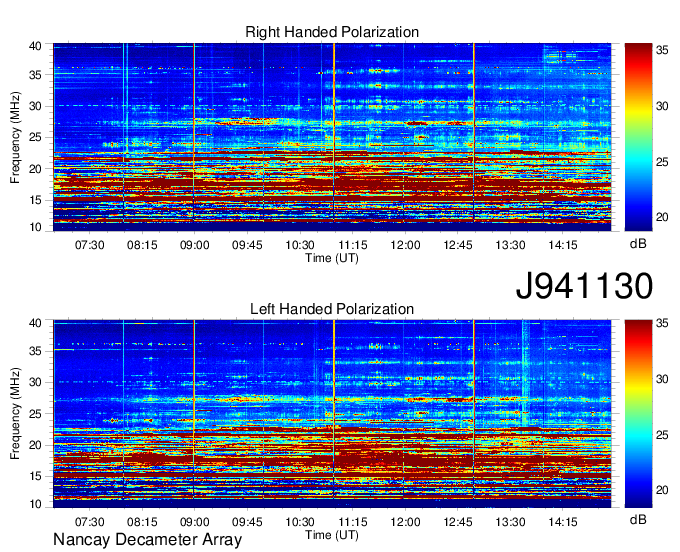The height and width of the screenshot is (552, 680).
Task: Click the 20 dB tick on Left Handed colorbar
Action: coord(662,490)
